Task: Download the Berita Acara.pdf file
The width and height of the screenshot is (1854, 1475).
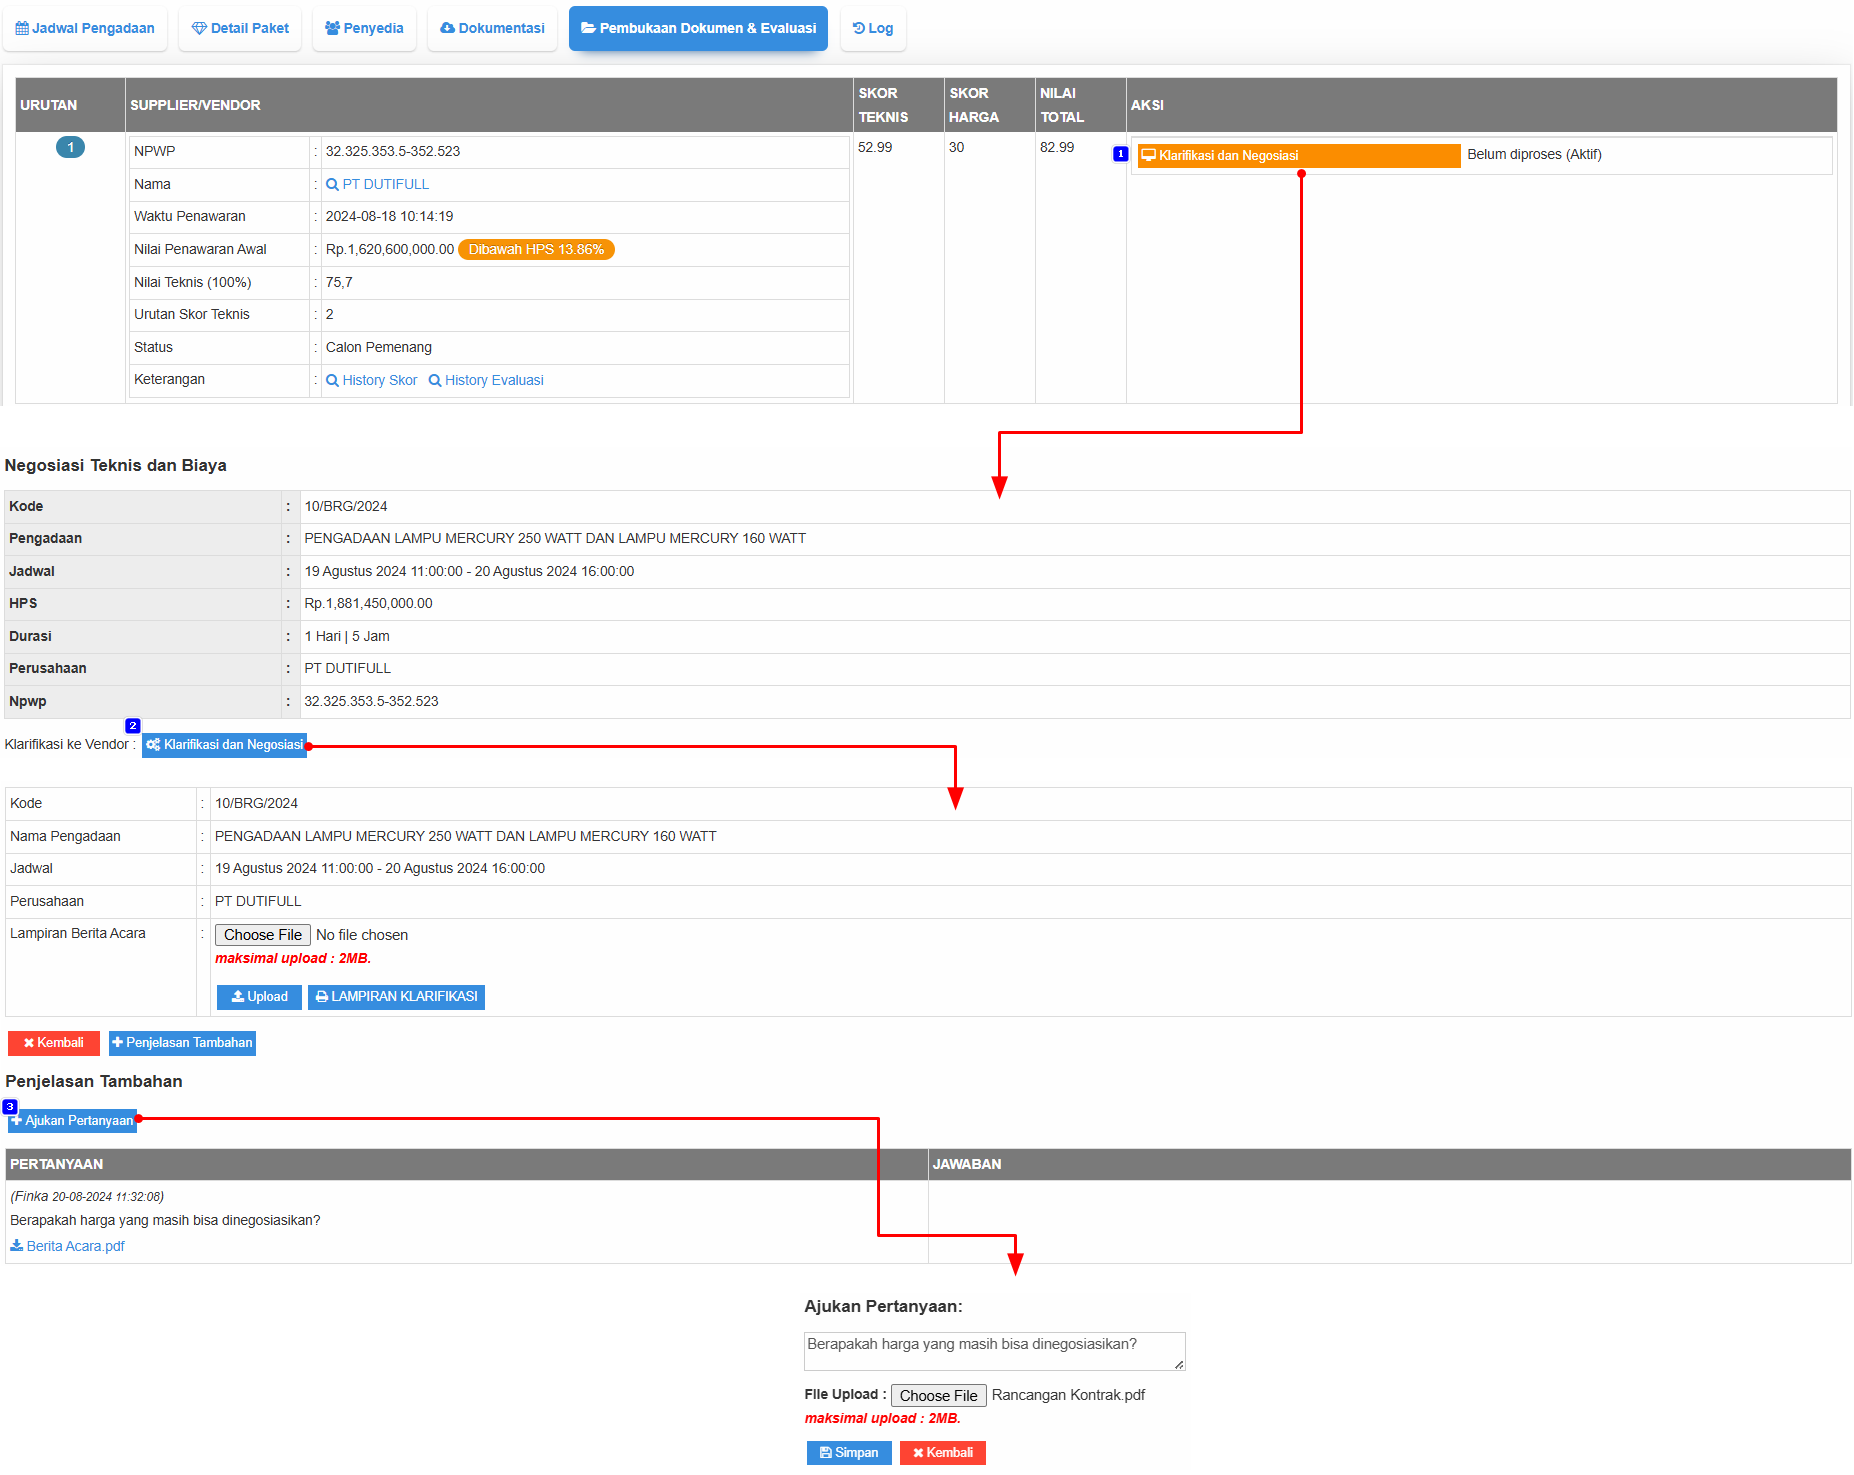Action: pos(67,1246)
